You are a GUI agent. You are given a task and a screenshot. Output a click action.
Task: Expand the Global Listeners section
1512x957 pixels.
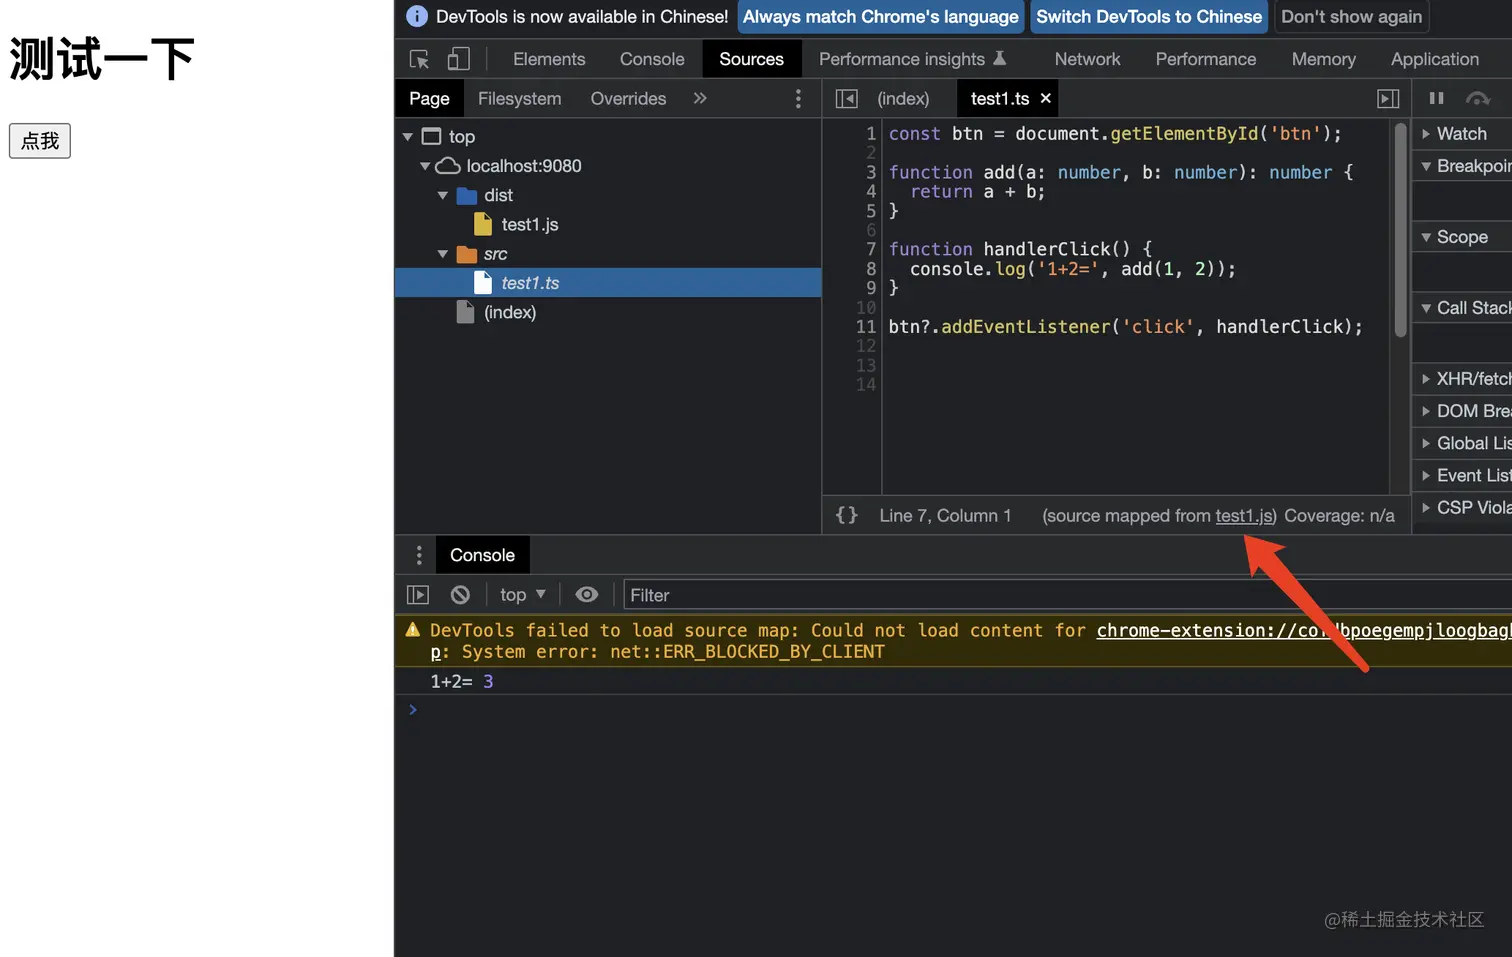pos(1426,443)
